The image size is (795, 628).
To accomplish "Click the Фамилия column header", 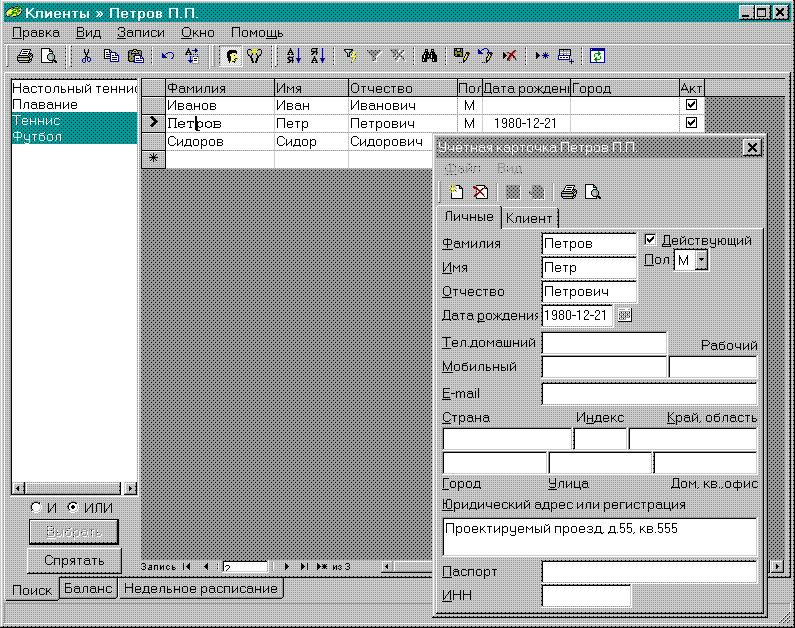I will pos(220,88).
